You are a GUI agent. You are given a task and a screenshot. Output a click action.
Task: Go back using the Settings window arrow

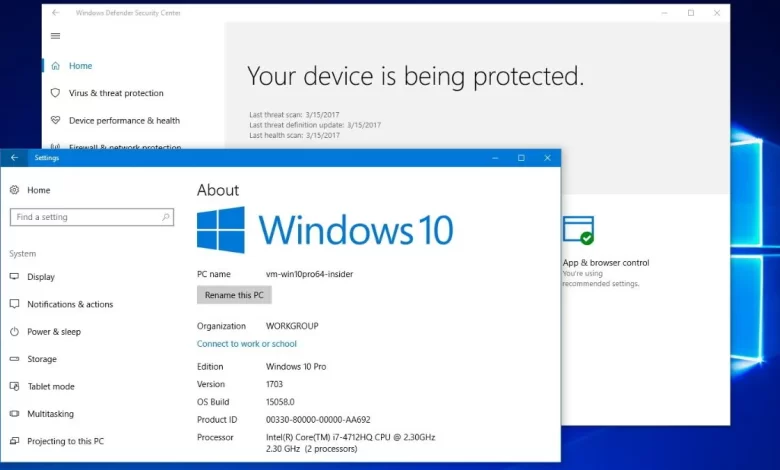tap(14, 158)
